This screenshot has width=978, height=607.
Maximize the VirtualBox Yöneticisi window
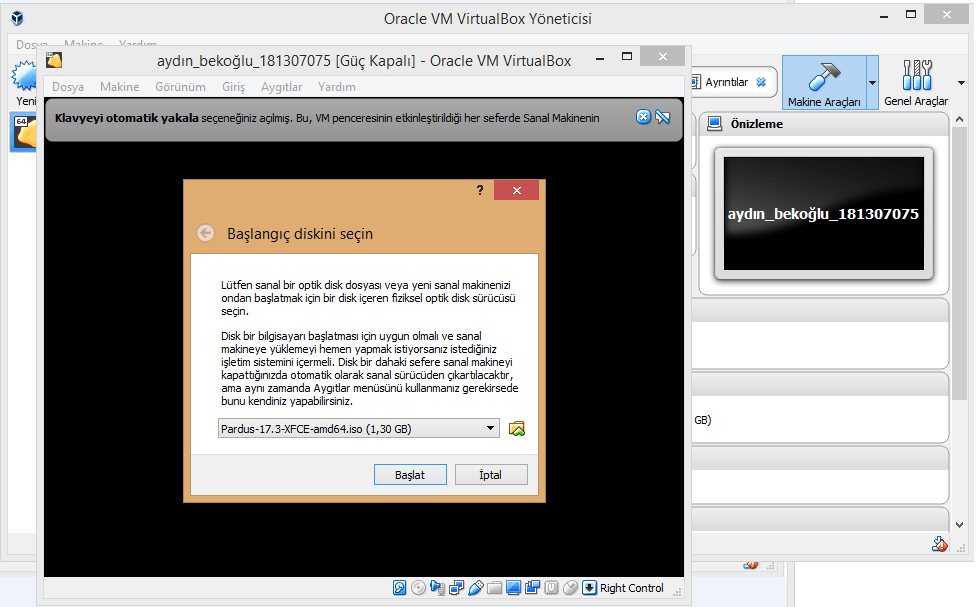(911, 14)
